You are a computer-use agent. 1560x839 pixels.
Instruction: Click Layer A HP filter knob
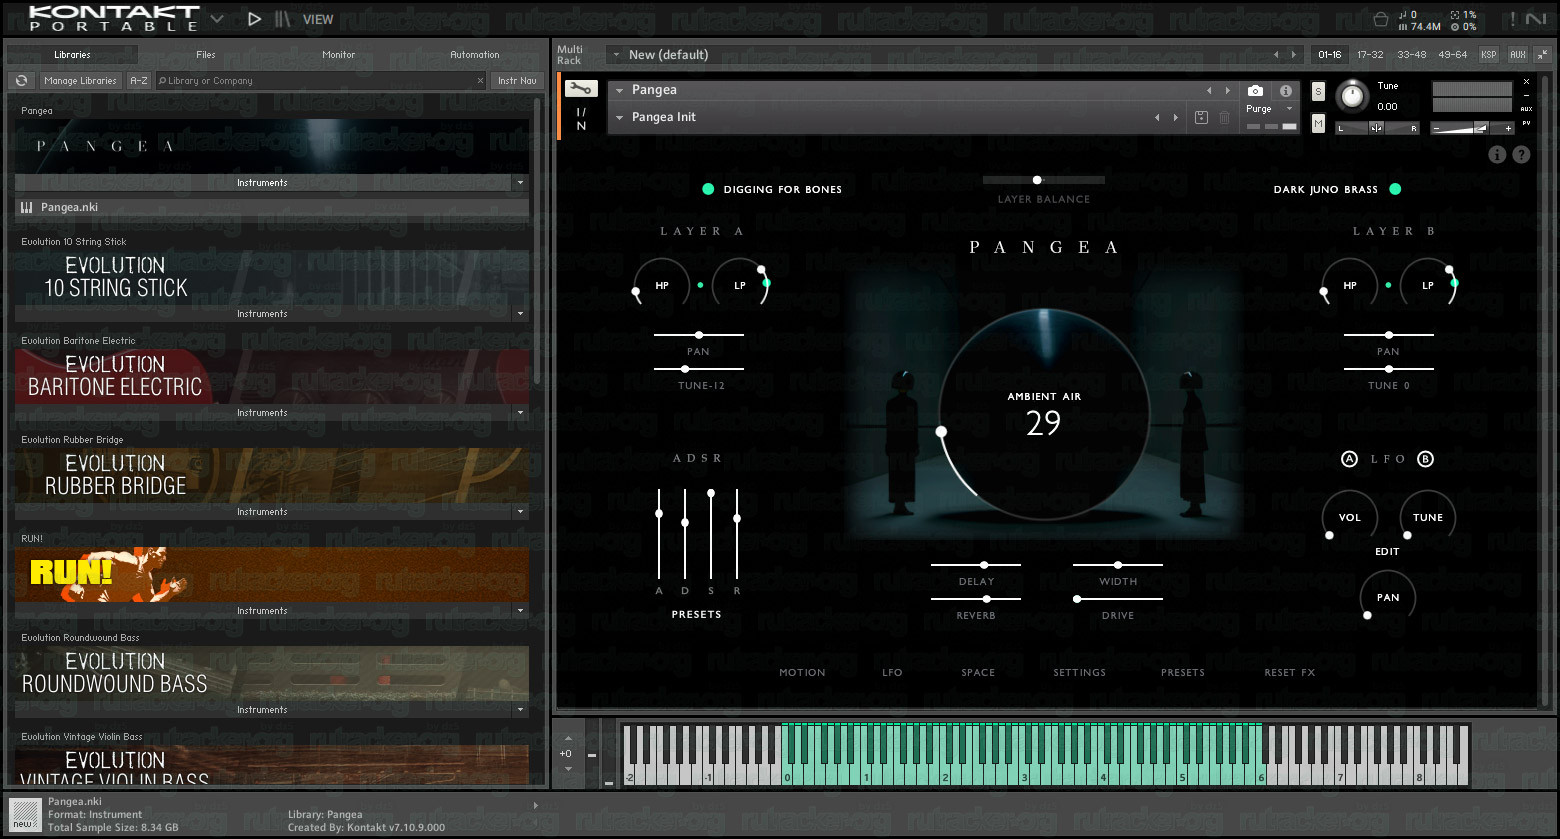661,285
